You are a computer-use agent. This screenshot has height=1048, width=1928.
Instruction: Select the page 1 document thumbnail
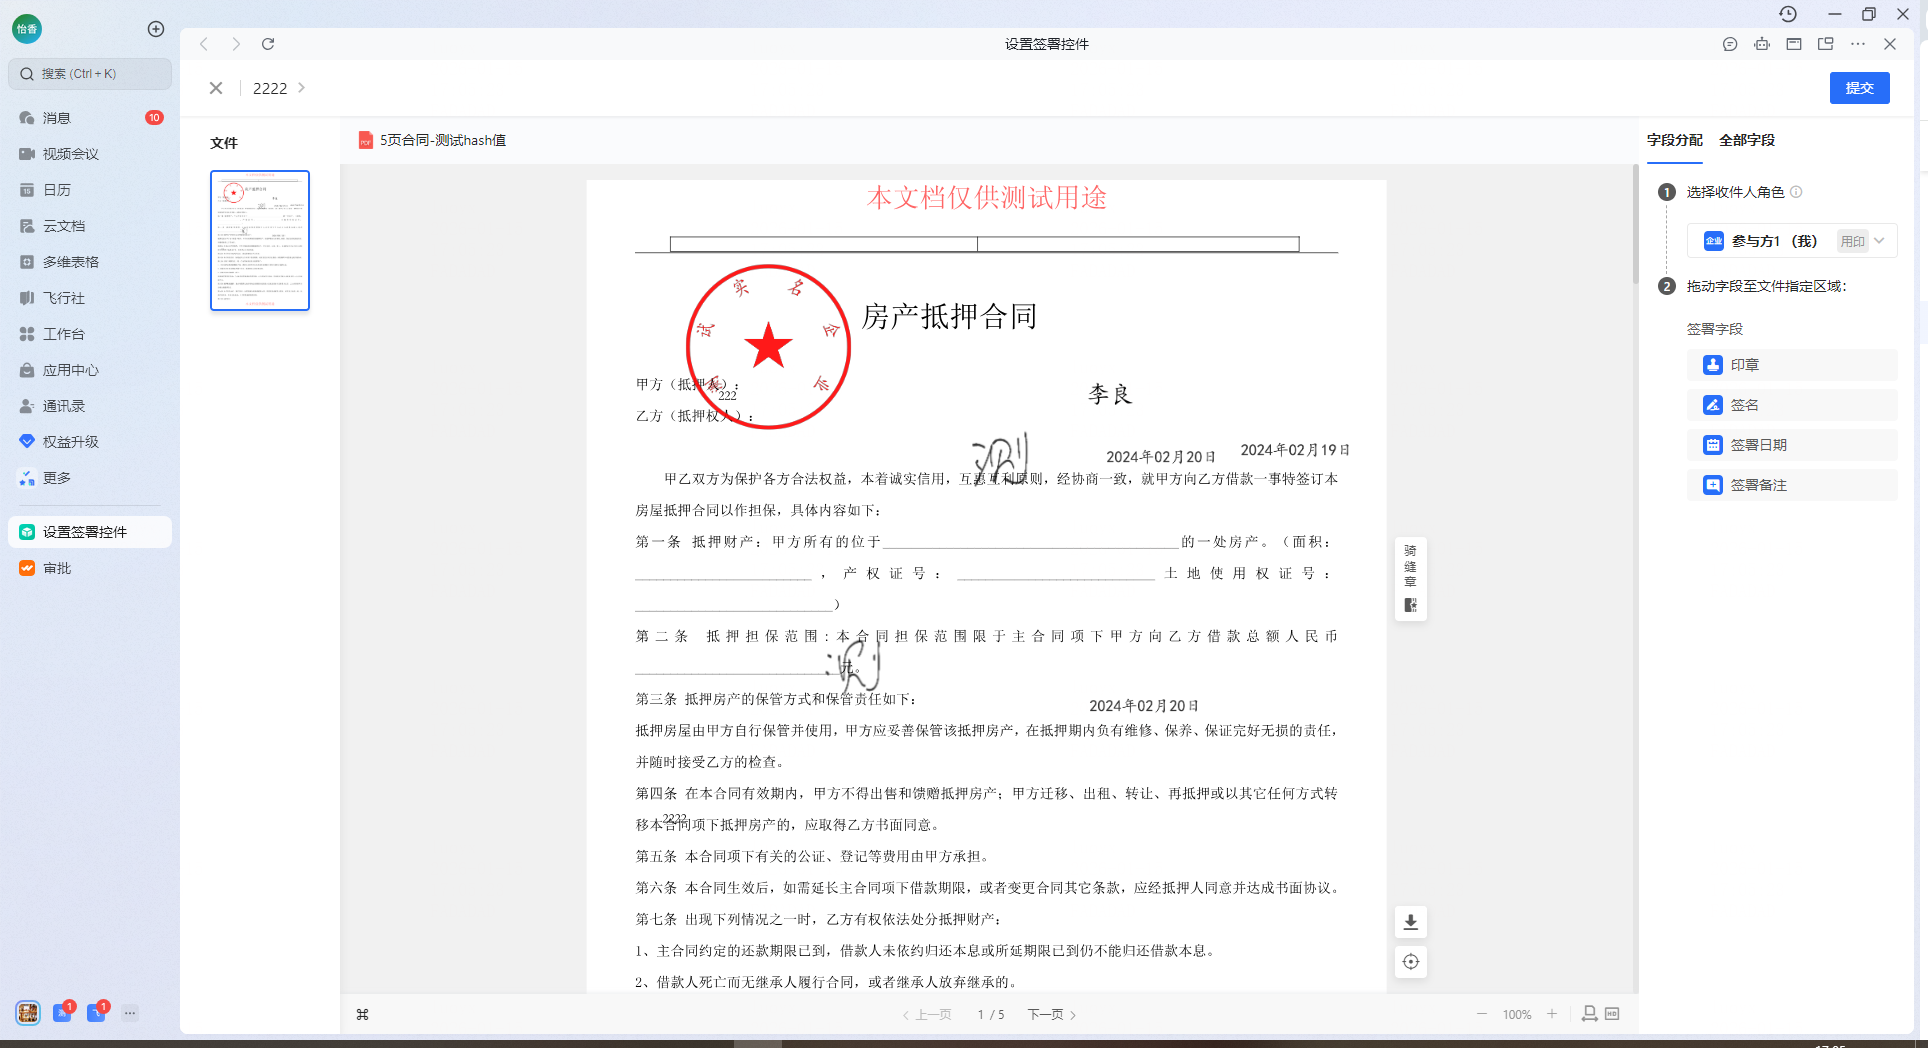click(x=260, y=240)
